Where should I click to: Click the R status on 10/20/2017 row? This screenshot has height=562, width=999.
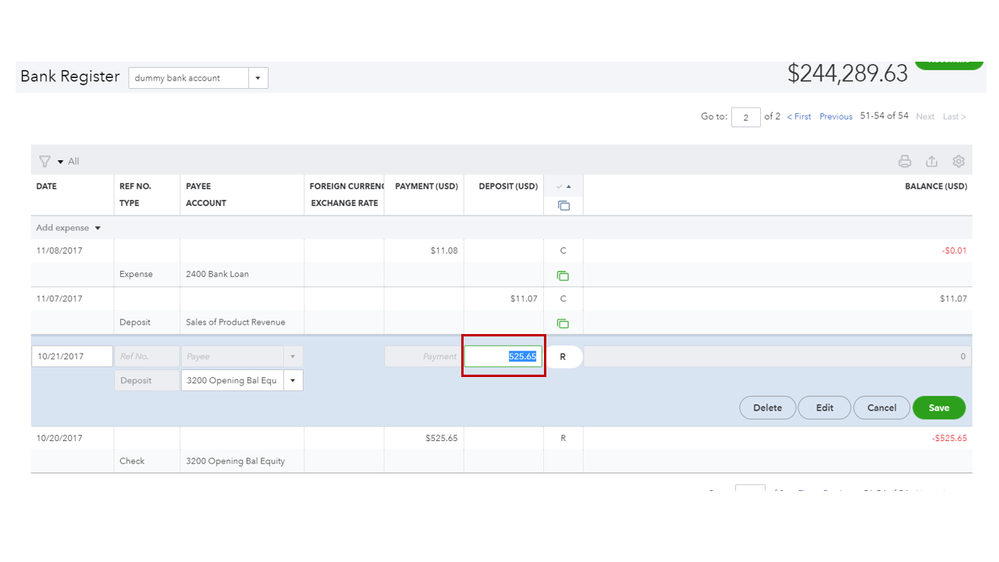(563, 438)
